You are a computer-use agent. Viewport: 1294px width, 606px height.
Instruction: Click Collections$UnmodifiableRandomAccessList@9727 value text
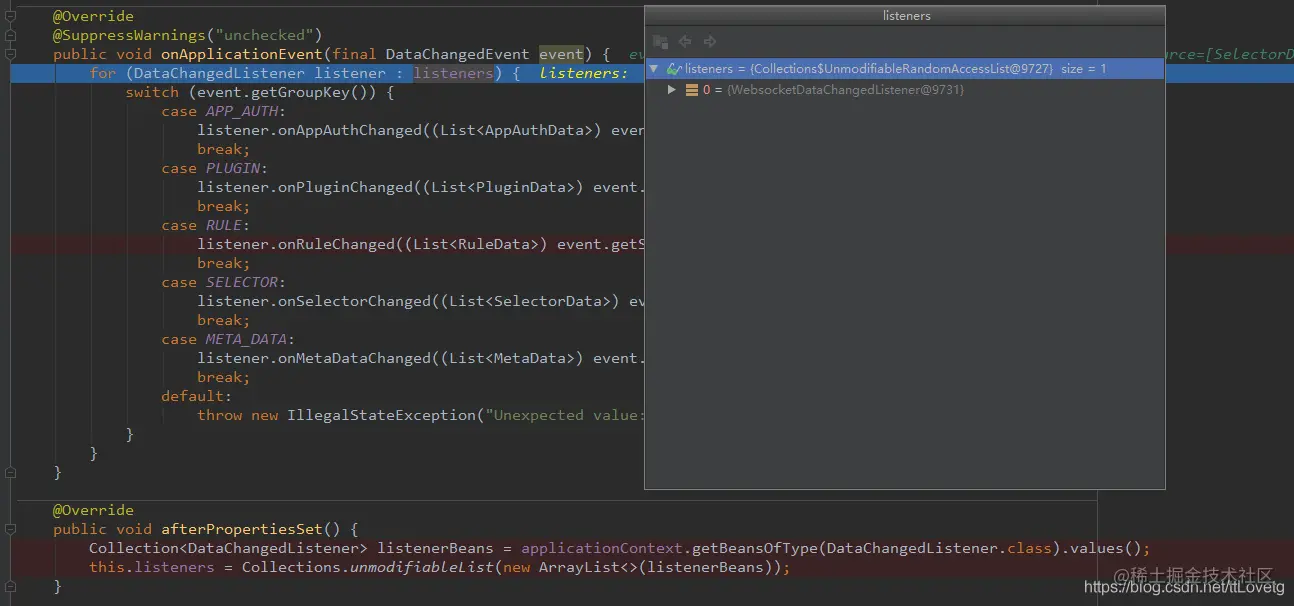coord(902,69)
